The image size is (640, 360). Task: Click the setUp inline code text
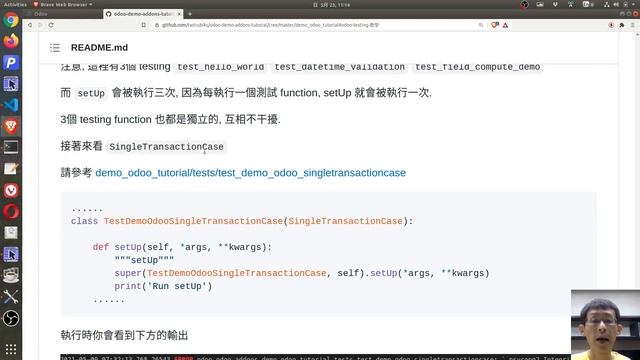tap(91, 93)
